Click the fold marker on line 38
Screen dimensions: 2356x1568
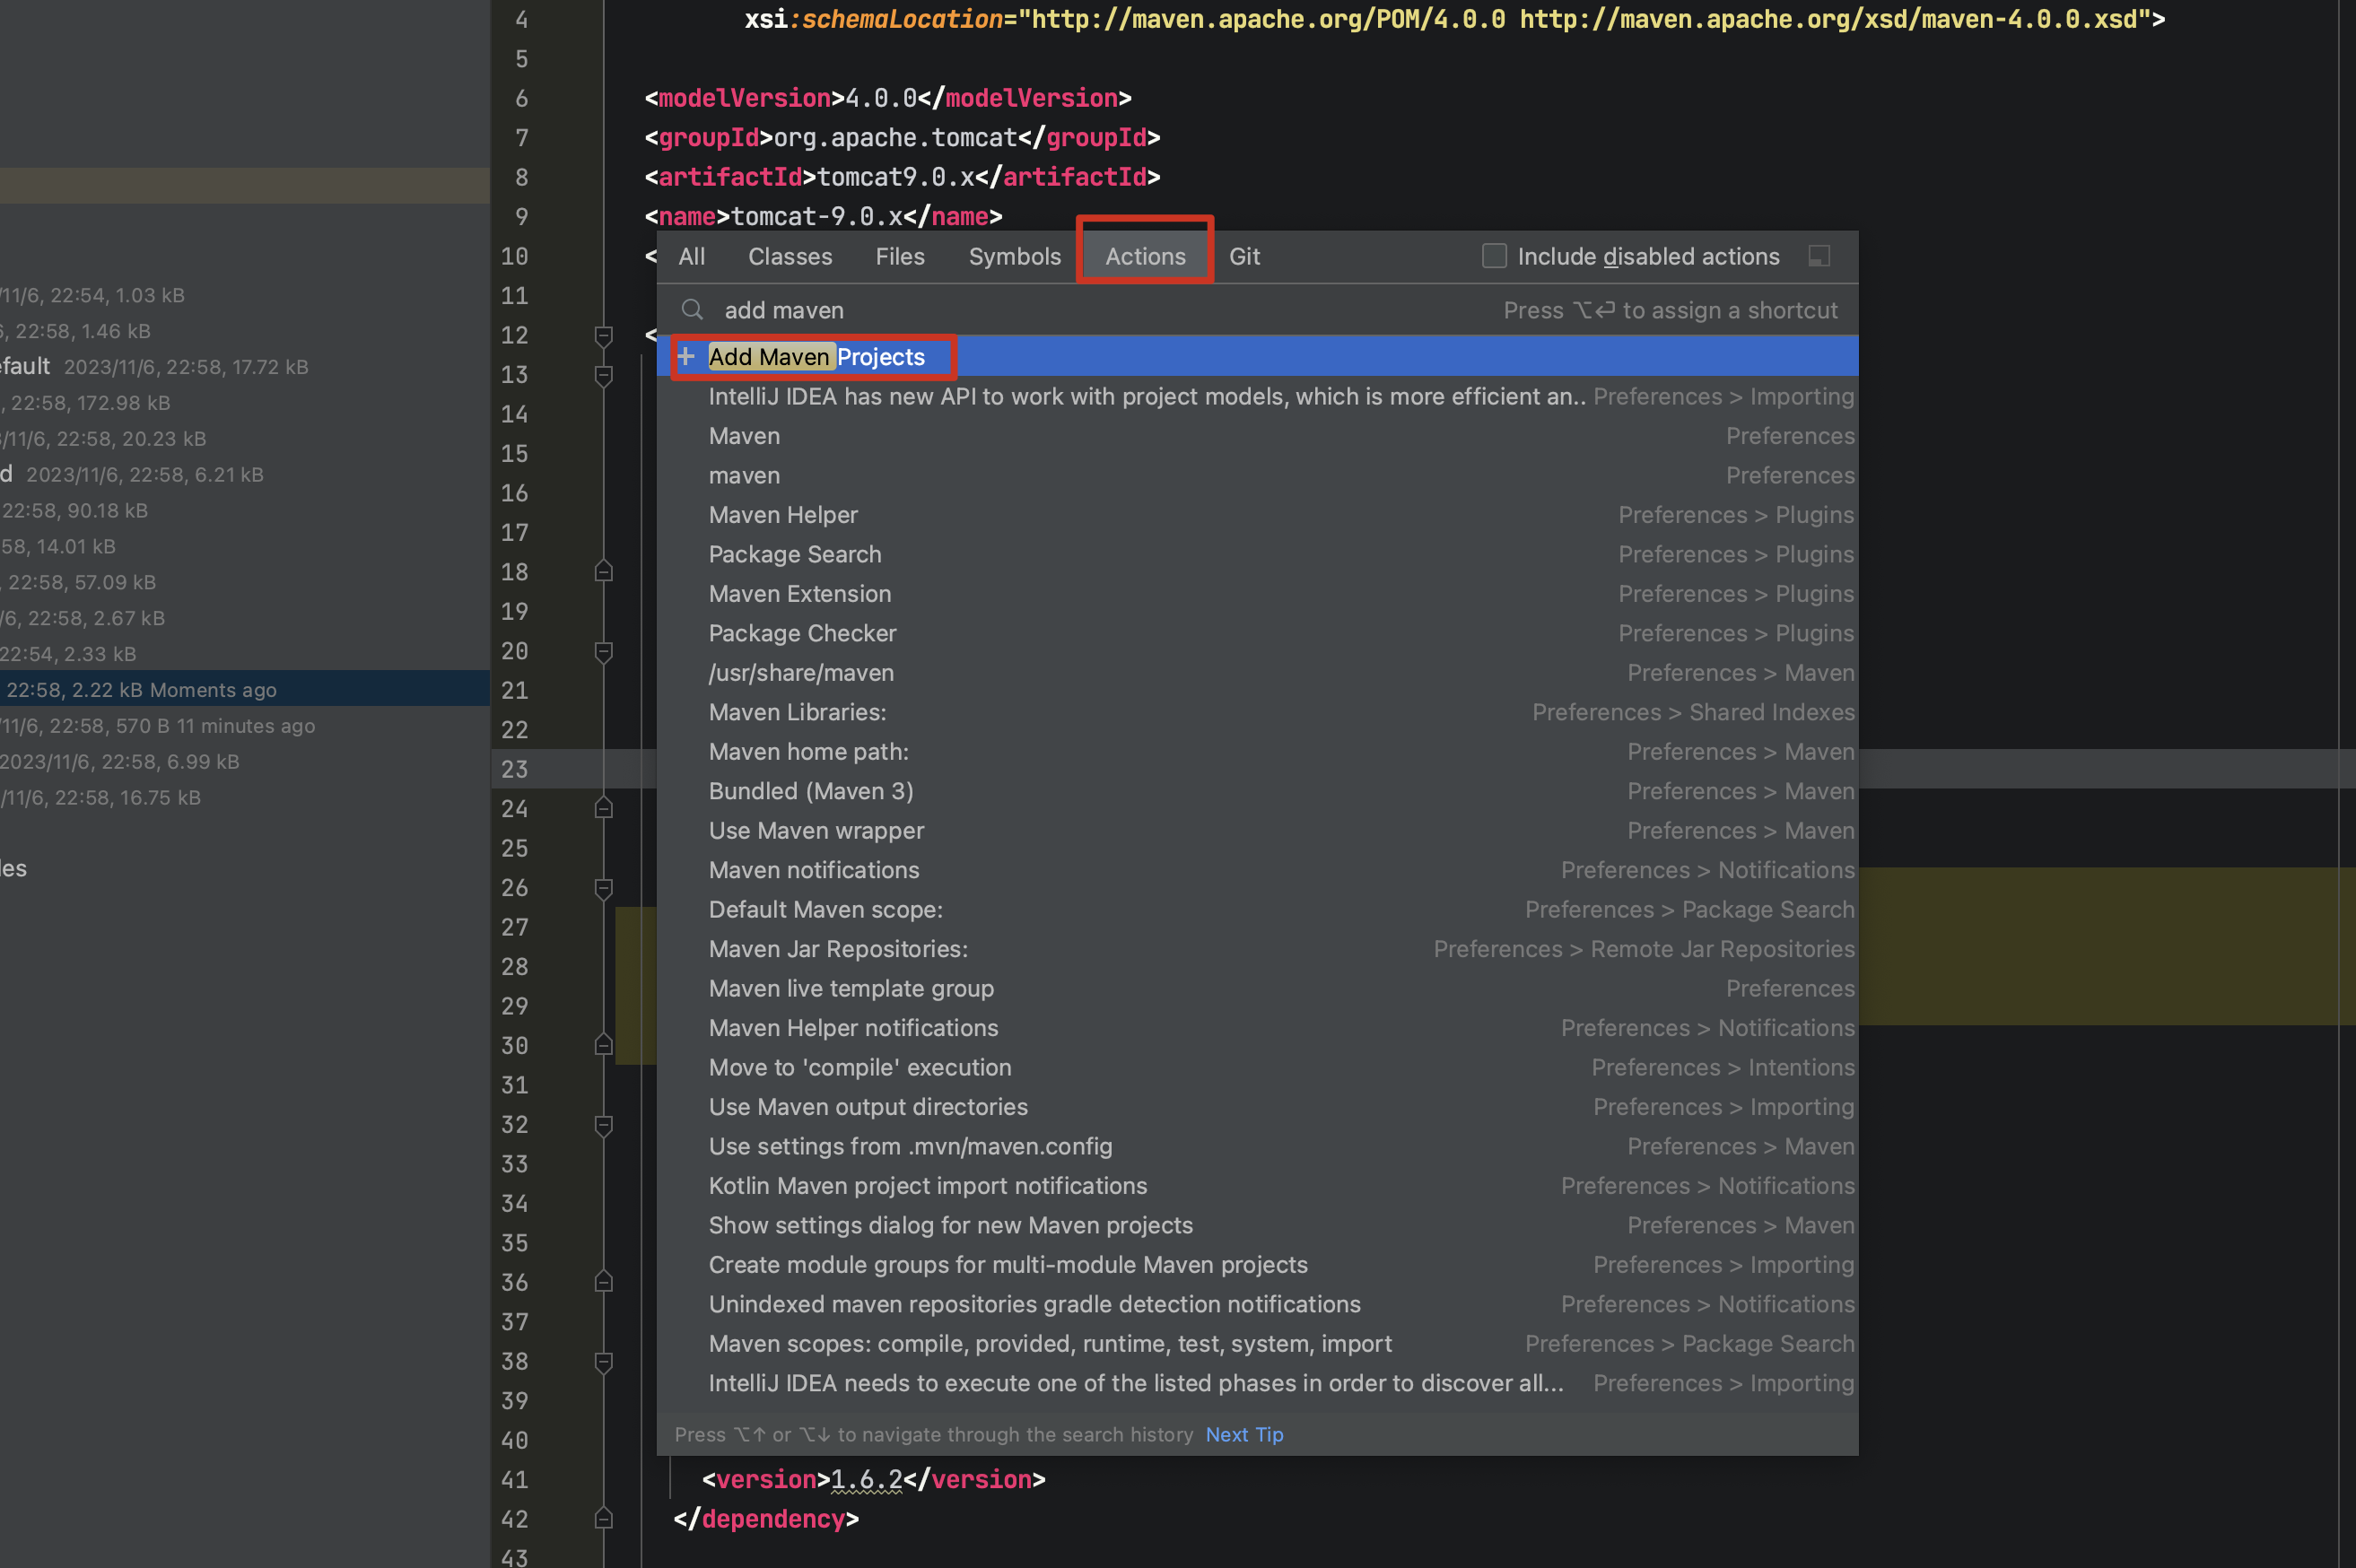604,1362
